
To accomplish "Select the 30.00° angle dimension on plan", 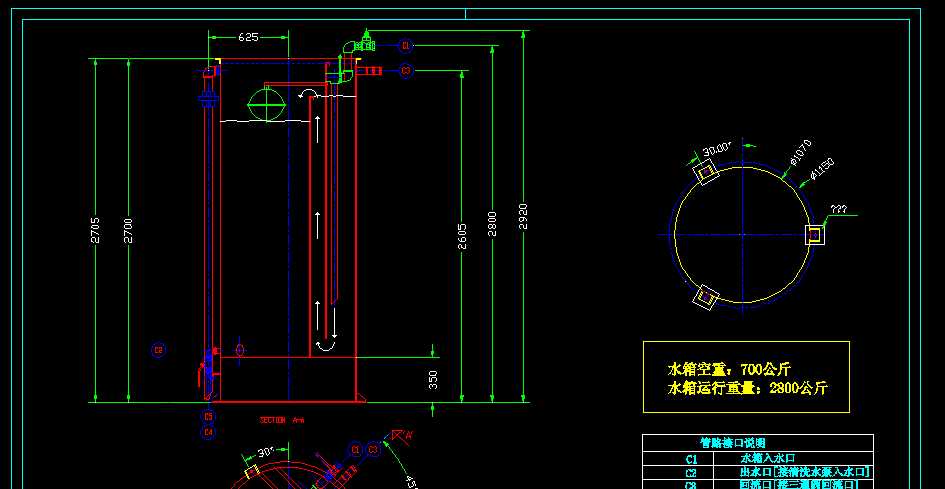I will [x=716, y=150].
